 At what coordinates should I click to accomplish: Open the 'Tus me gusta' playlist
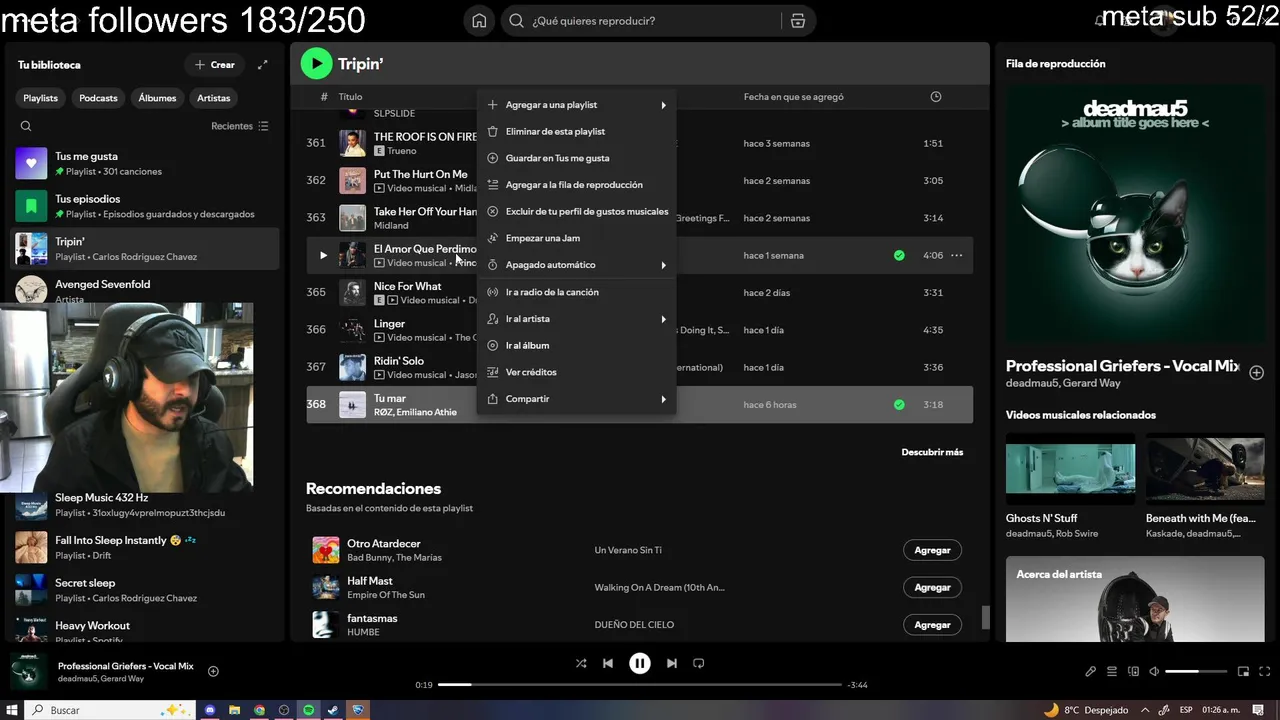[x=147, y=163]
